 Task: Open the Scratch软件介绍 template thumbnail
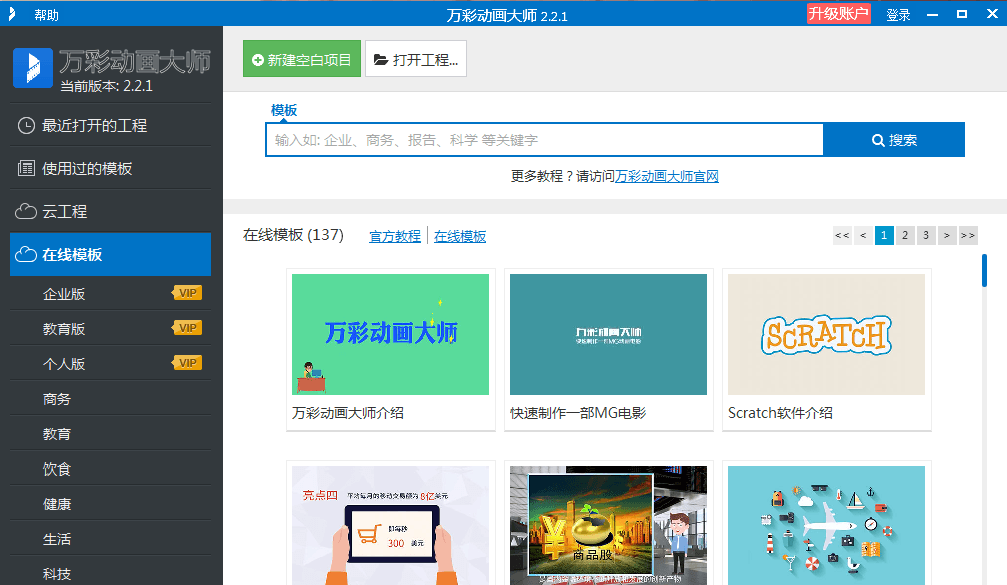point(827,334)
